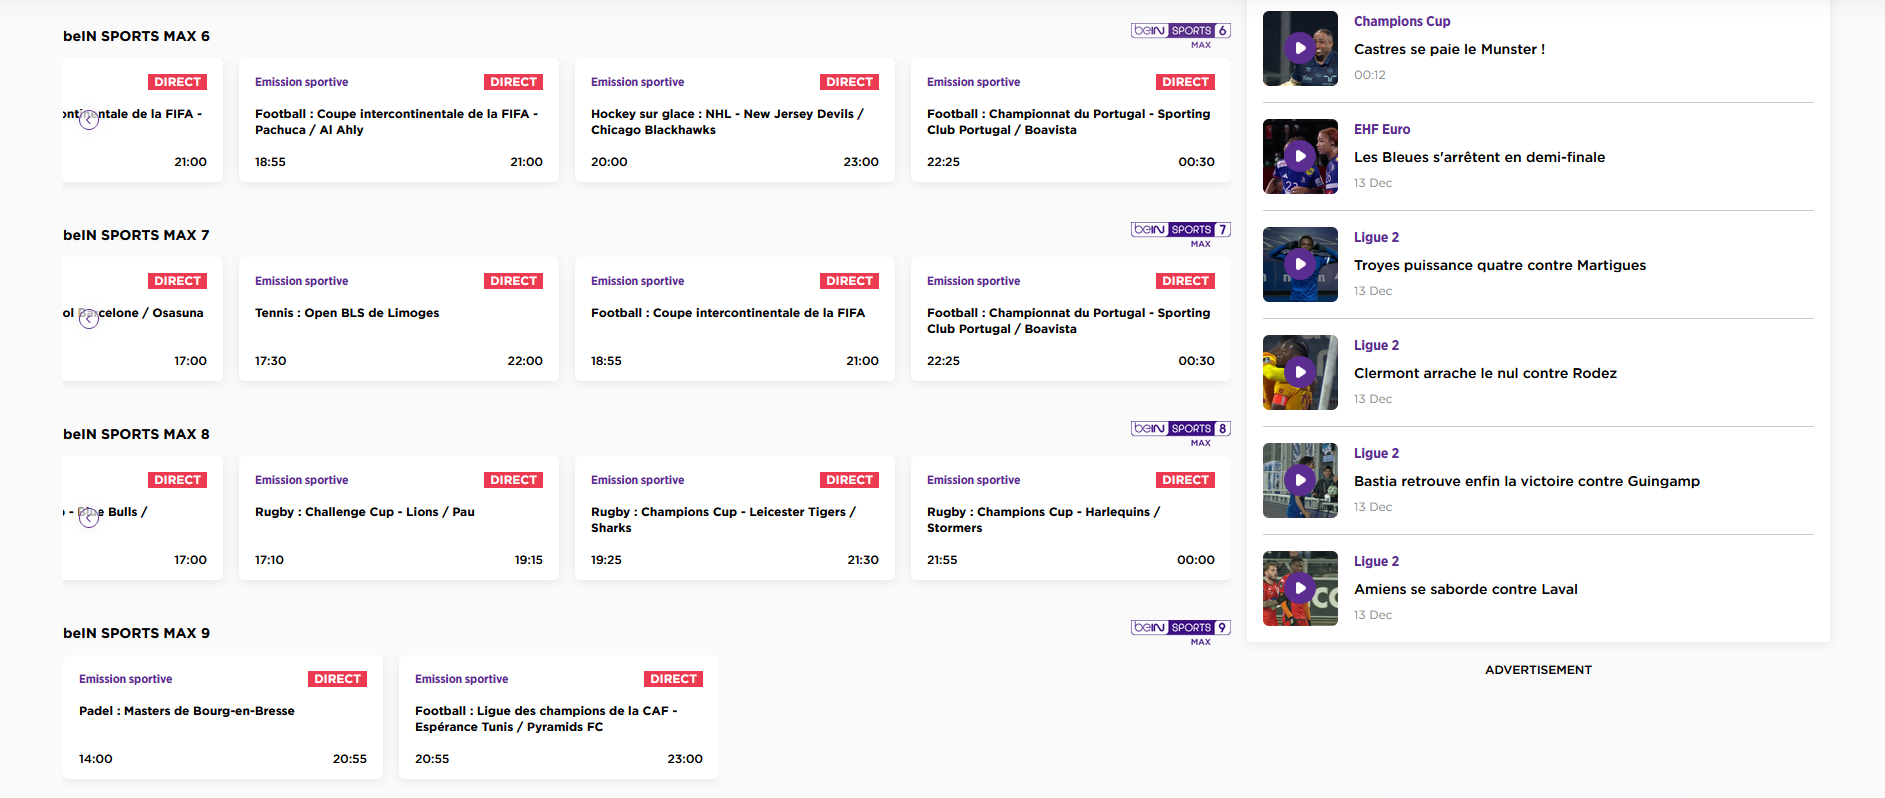Play the Clermont arrache le nul video

pos(1300,372)
